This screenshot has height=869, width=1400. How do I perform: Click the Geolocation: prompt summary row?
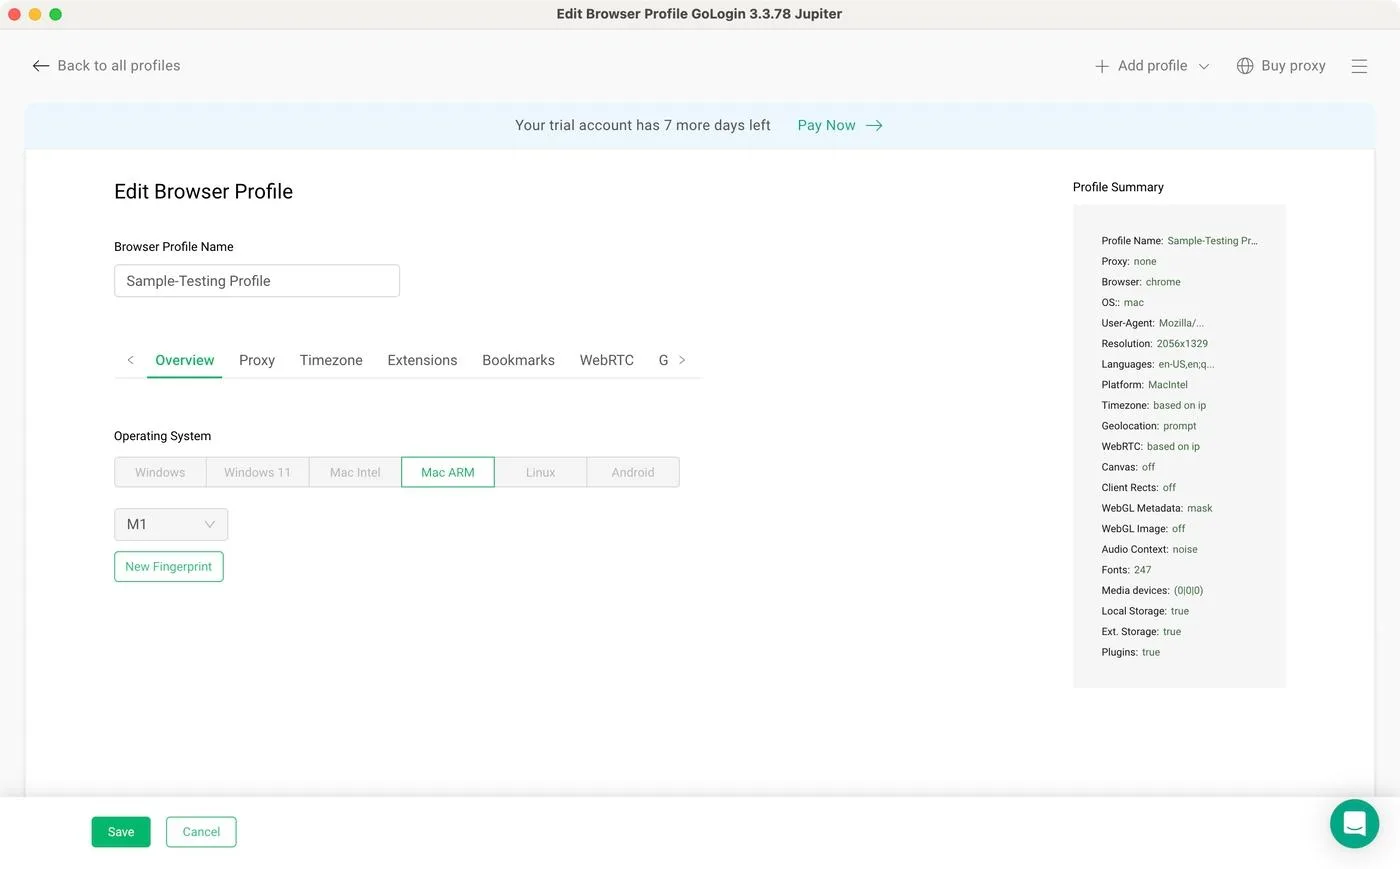pyautogui.click(x=1149, y=427)
